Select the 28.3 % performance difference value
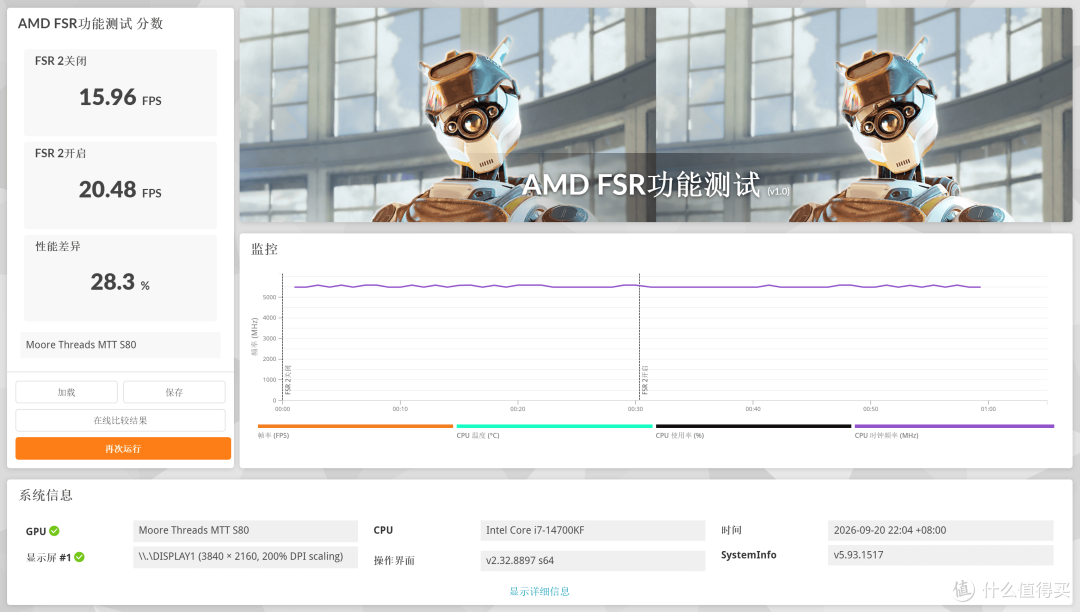Screen dimensions: 1080x612 (120, 282)
